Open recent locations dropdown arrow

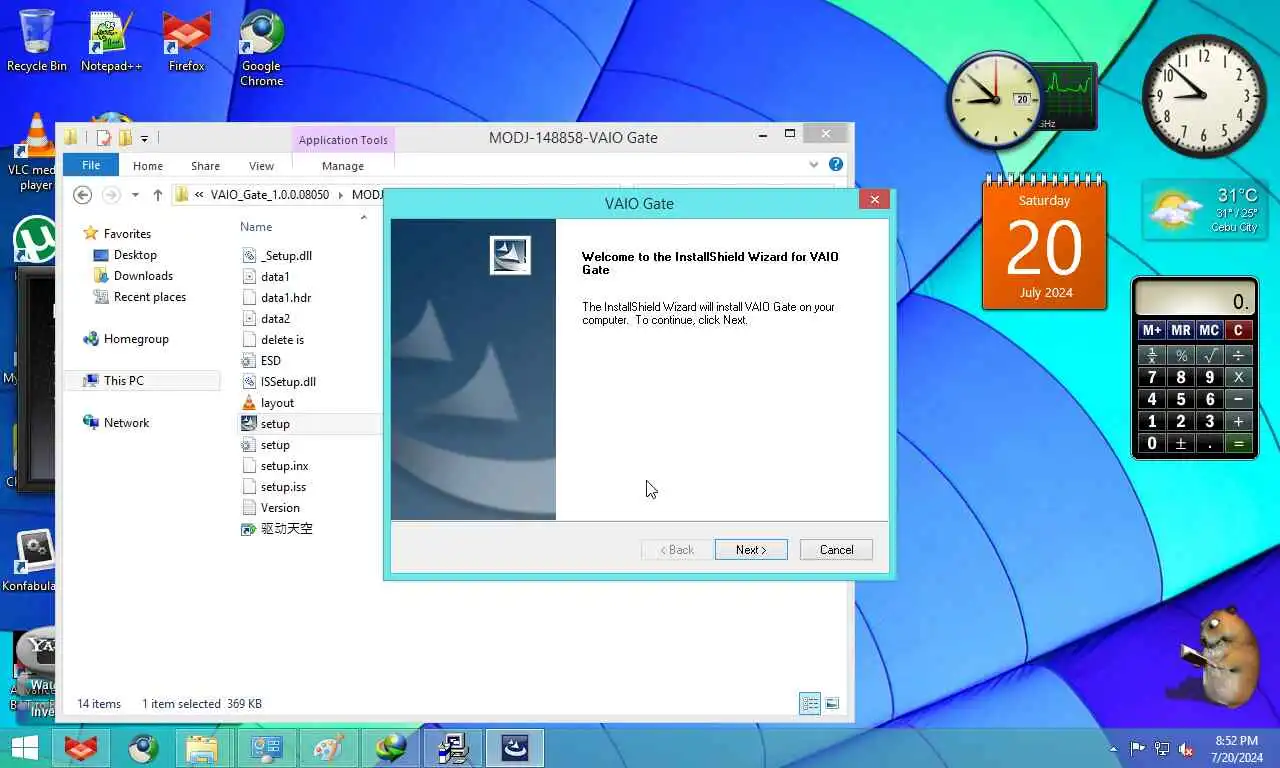click(135, 195)
